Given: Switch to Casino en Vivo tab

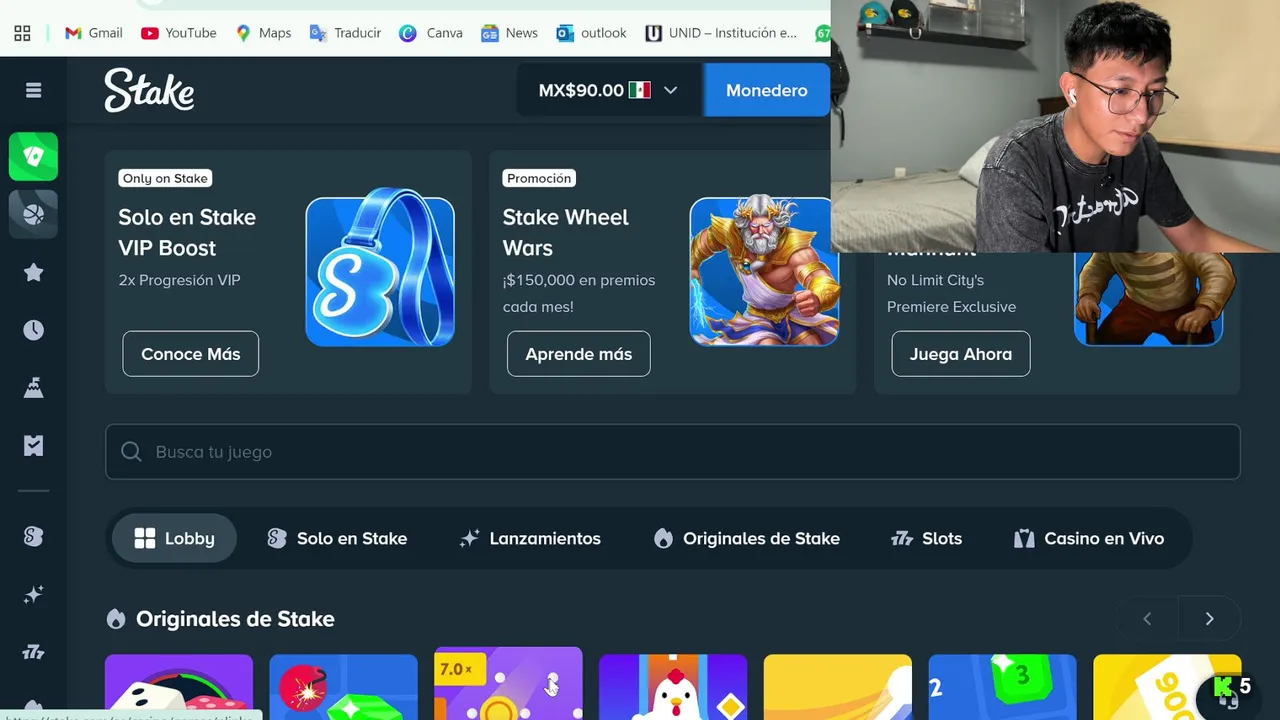Looking at the screenshot, I should tap(1089, 538).
